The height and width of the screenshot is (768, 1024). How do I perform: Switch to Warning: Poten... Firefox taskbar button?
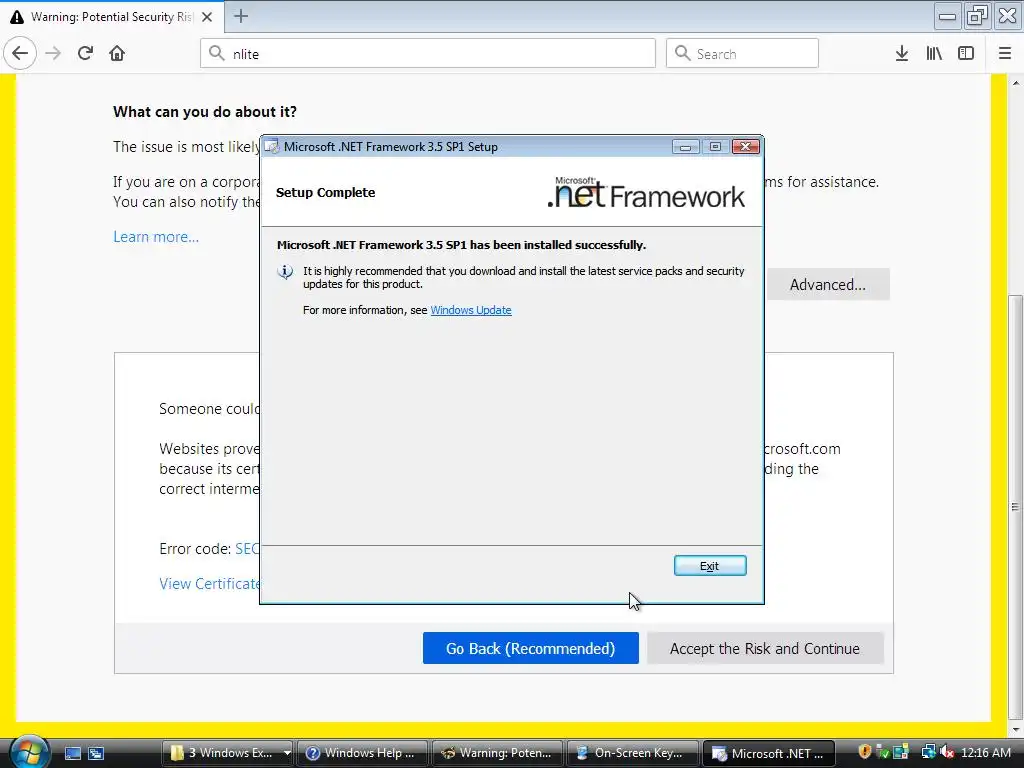pyautogui.click(x=498, y=753)
